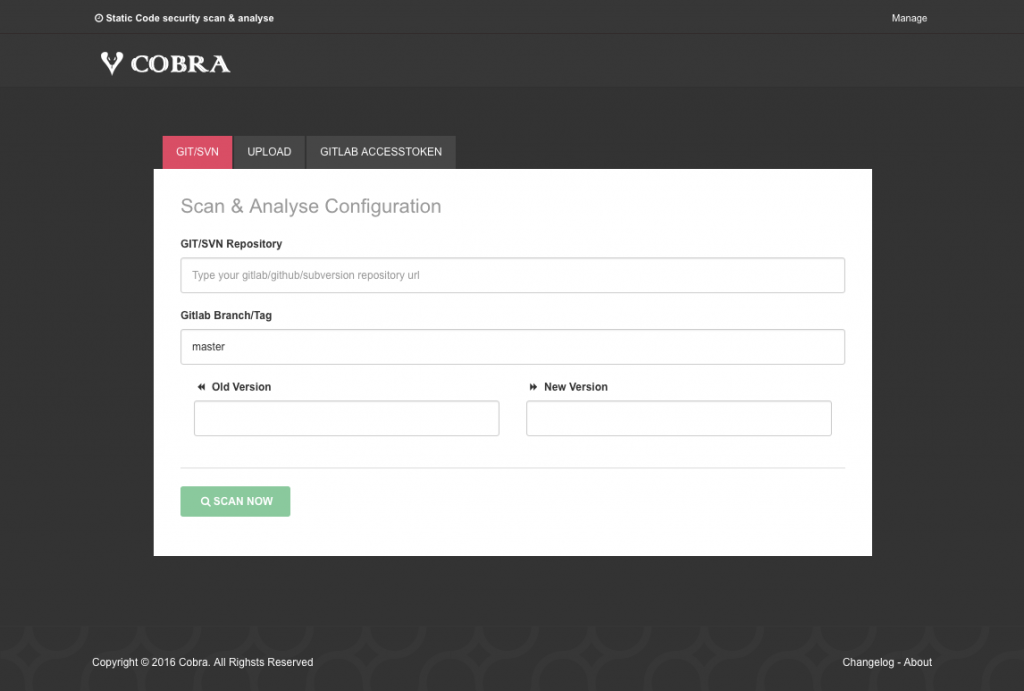Click the Static Code security scan & analyse text
Viewport: 1024px width, 691px height.
pos(189,18)
